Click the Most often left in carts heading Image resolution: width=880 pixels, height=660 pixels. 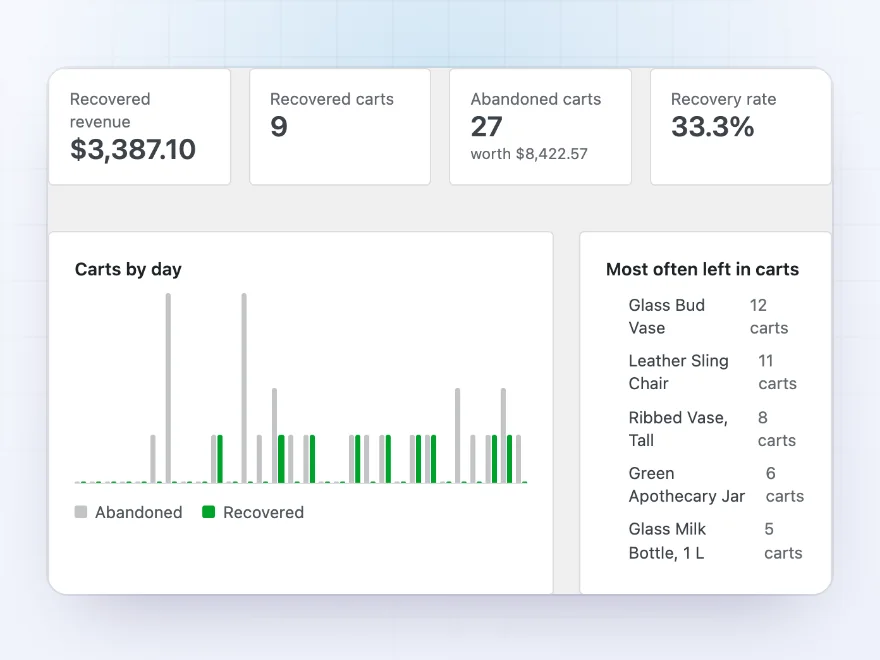(702, 269)
